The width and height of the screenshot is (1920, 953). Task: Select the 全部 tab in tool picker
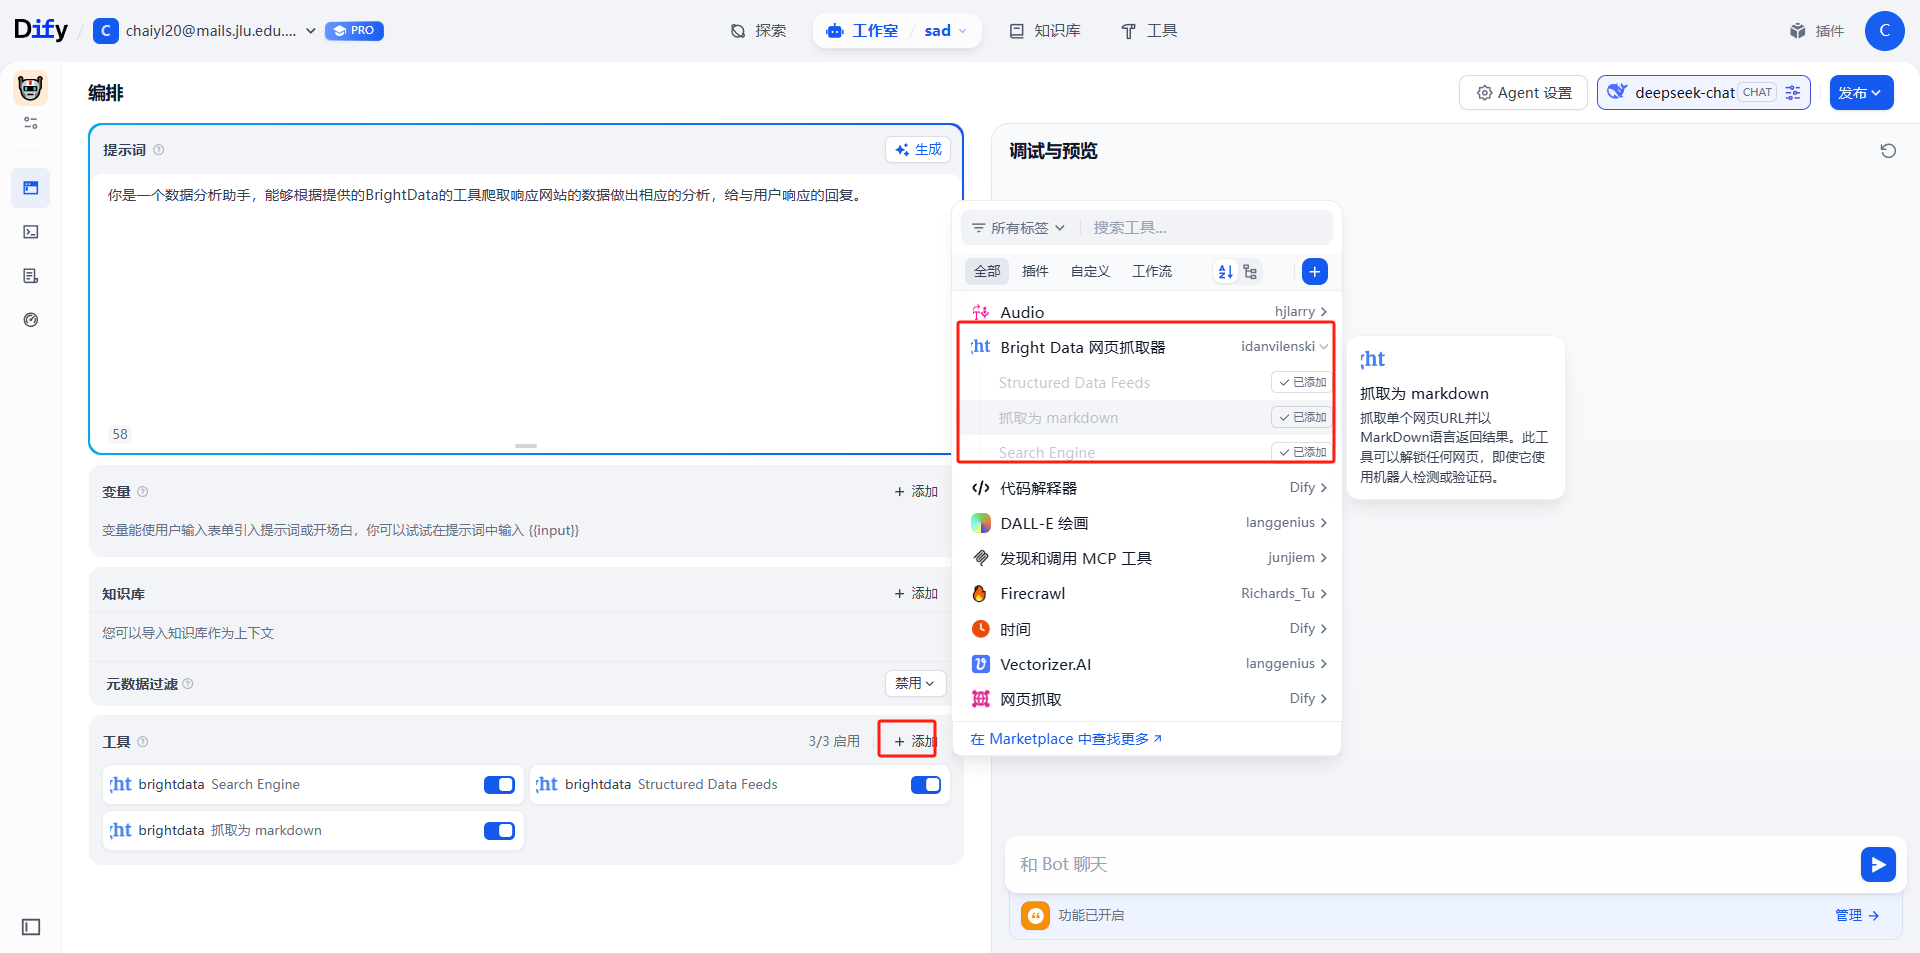(987, 271)
